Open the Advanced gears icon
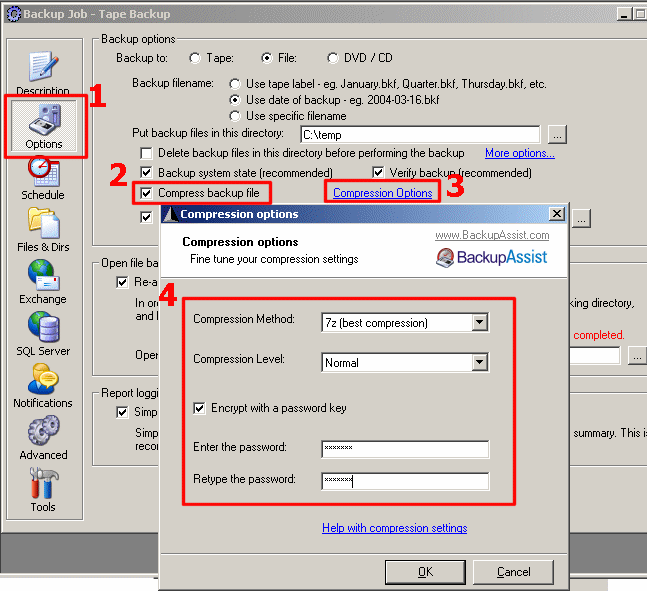 [43, 431]
